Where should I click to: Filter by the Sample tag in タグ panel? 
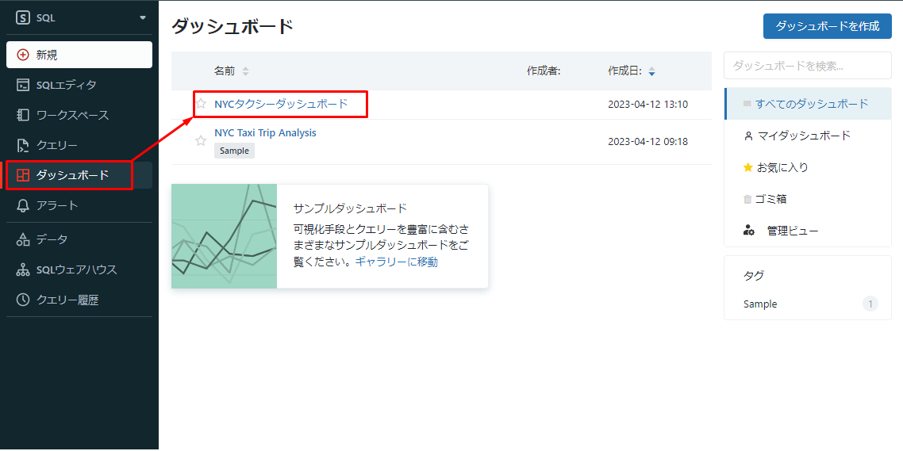click(x=760, y=304)
